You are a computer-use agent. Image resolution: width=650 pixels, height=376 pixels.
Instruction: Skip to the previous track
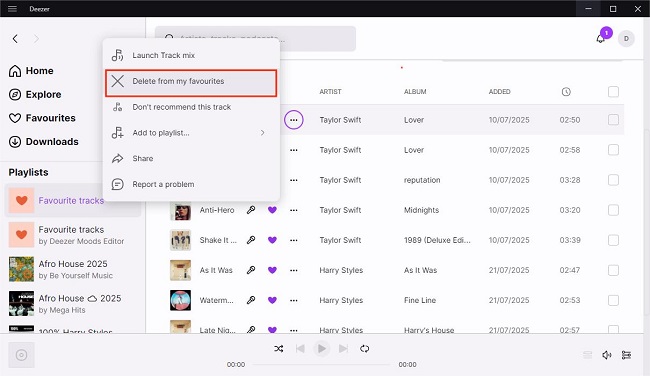[x=300, y=349]
